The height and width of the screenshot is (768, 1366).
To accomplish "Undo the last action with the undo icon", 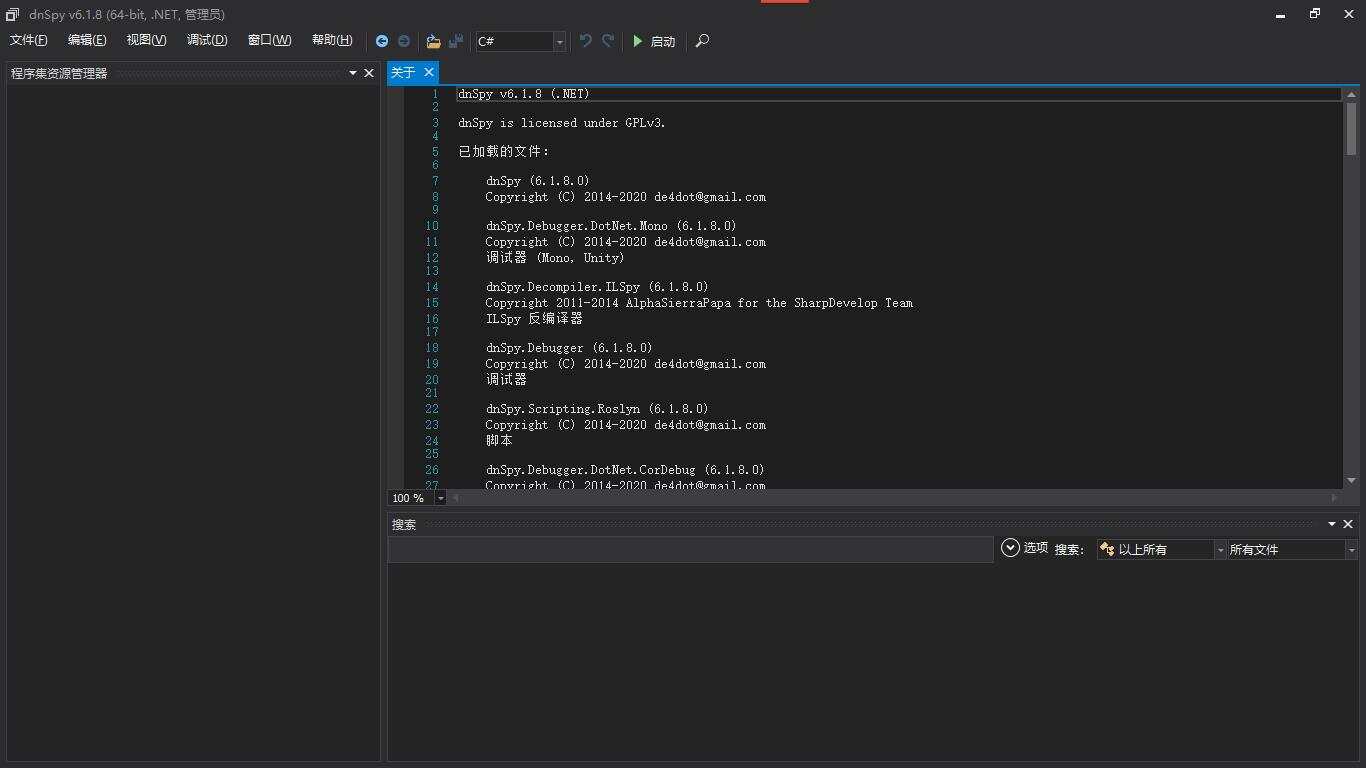I will tap(585, 41).
